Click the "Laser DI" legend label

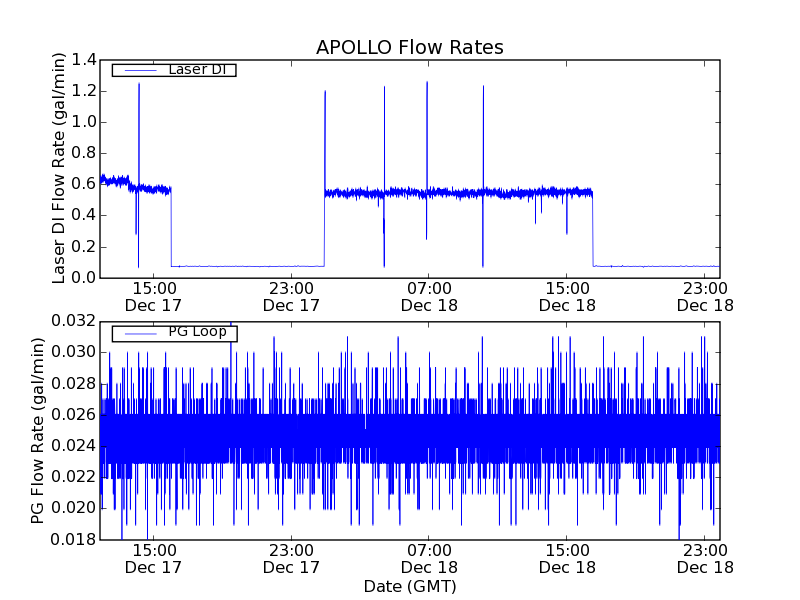[x=196, y=70]
